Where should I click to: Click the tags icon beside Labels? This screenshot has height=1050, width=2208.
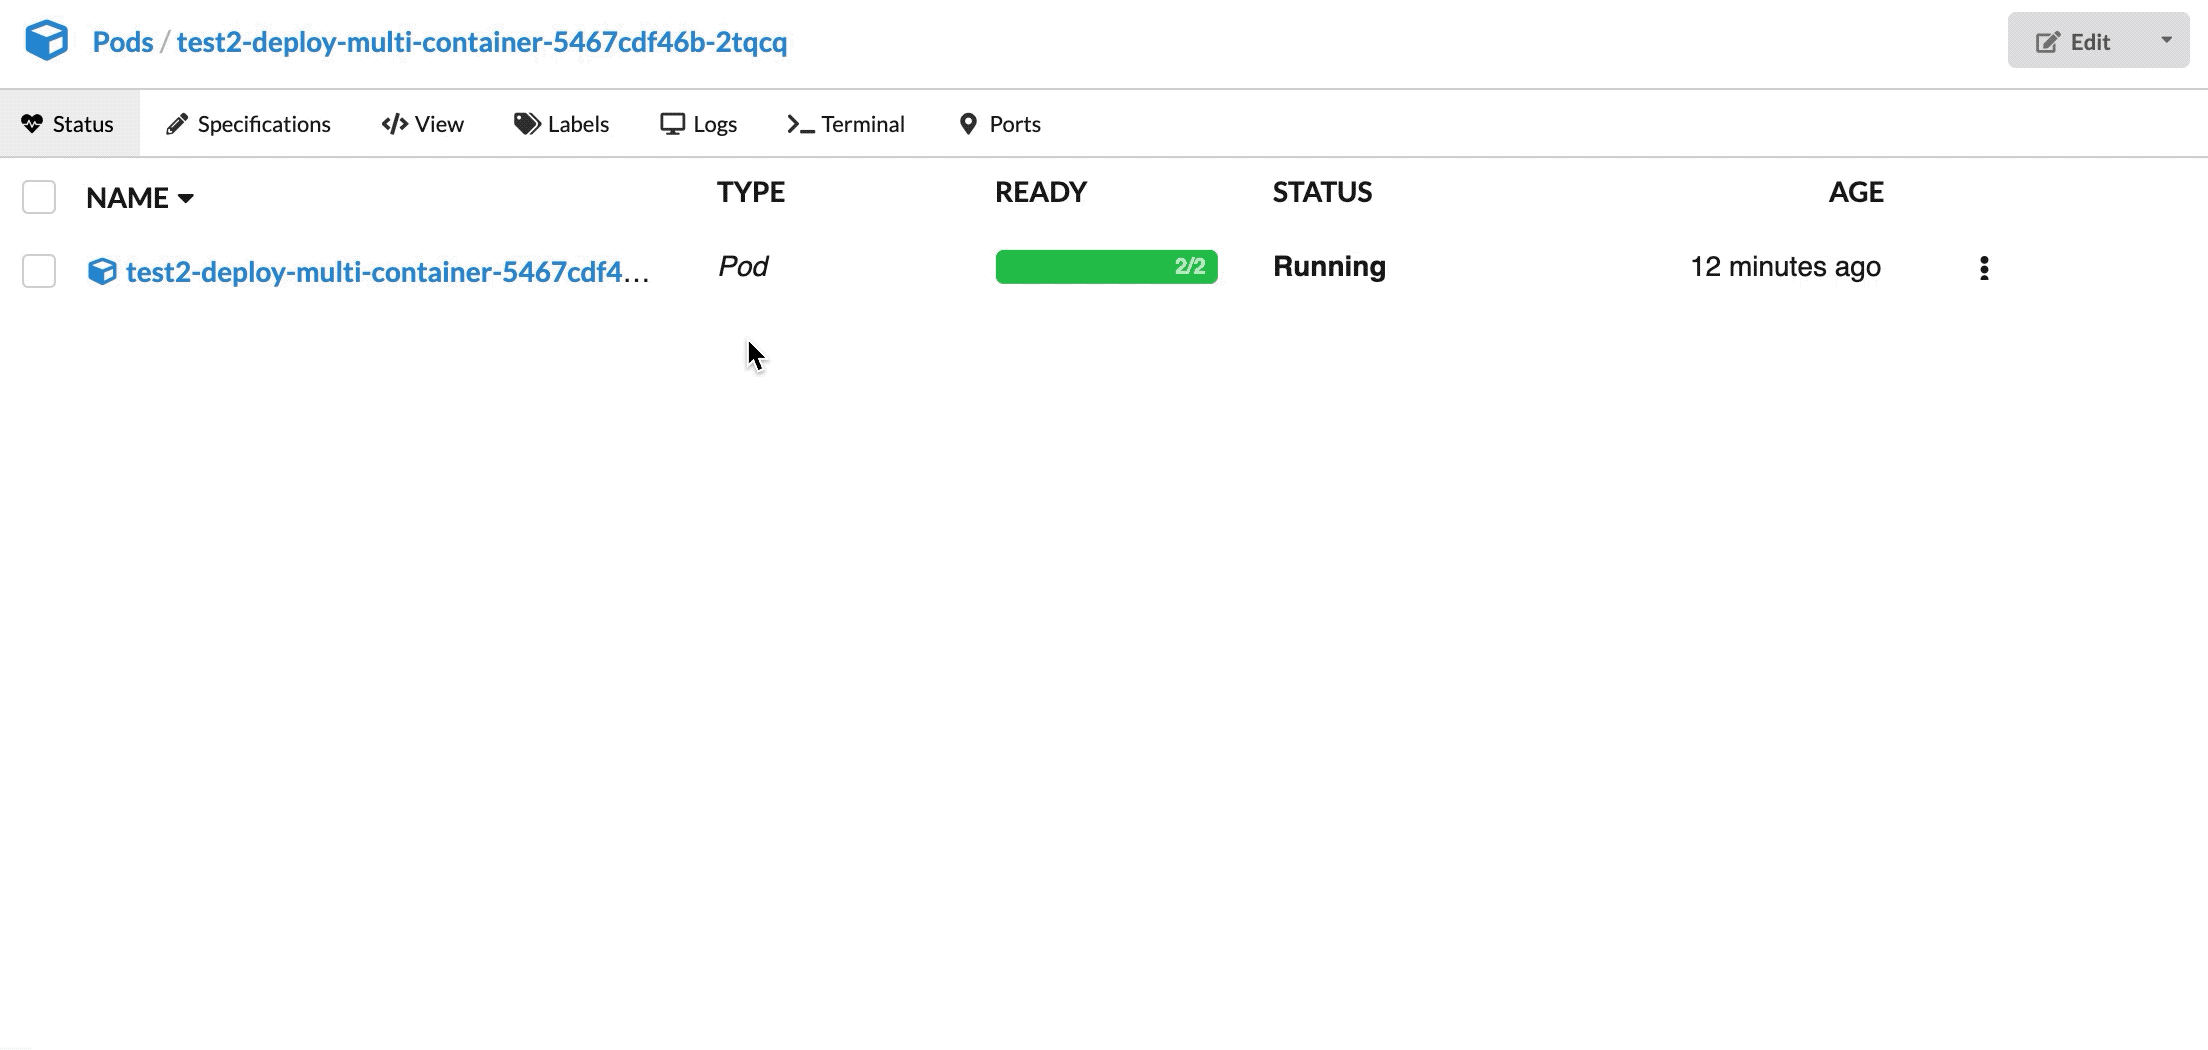(x=527, y=124)
